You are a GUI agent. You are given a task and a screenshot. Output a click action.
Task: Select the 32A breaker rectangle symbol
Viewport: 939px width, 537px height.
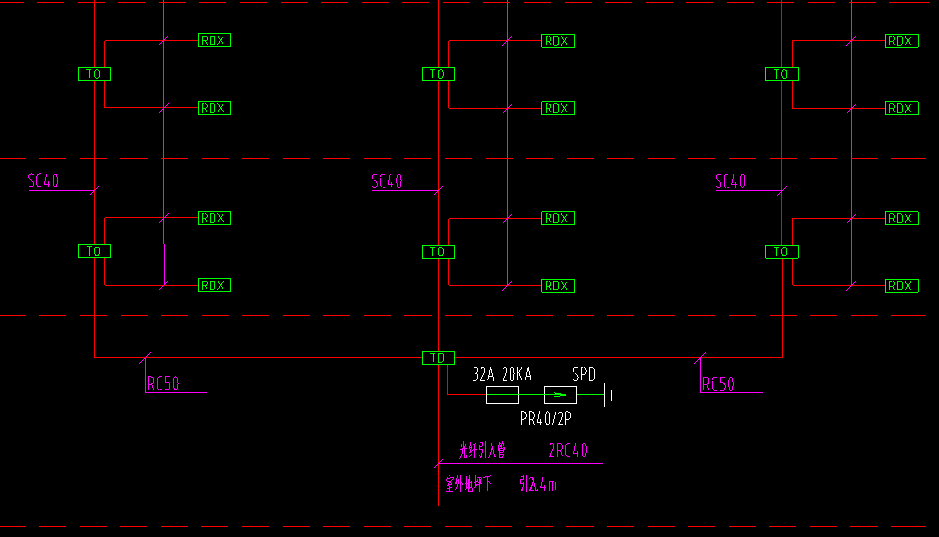pyautogui.click(x=502, y=395)
